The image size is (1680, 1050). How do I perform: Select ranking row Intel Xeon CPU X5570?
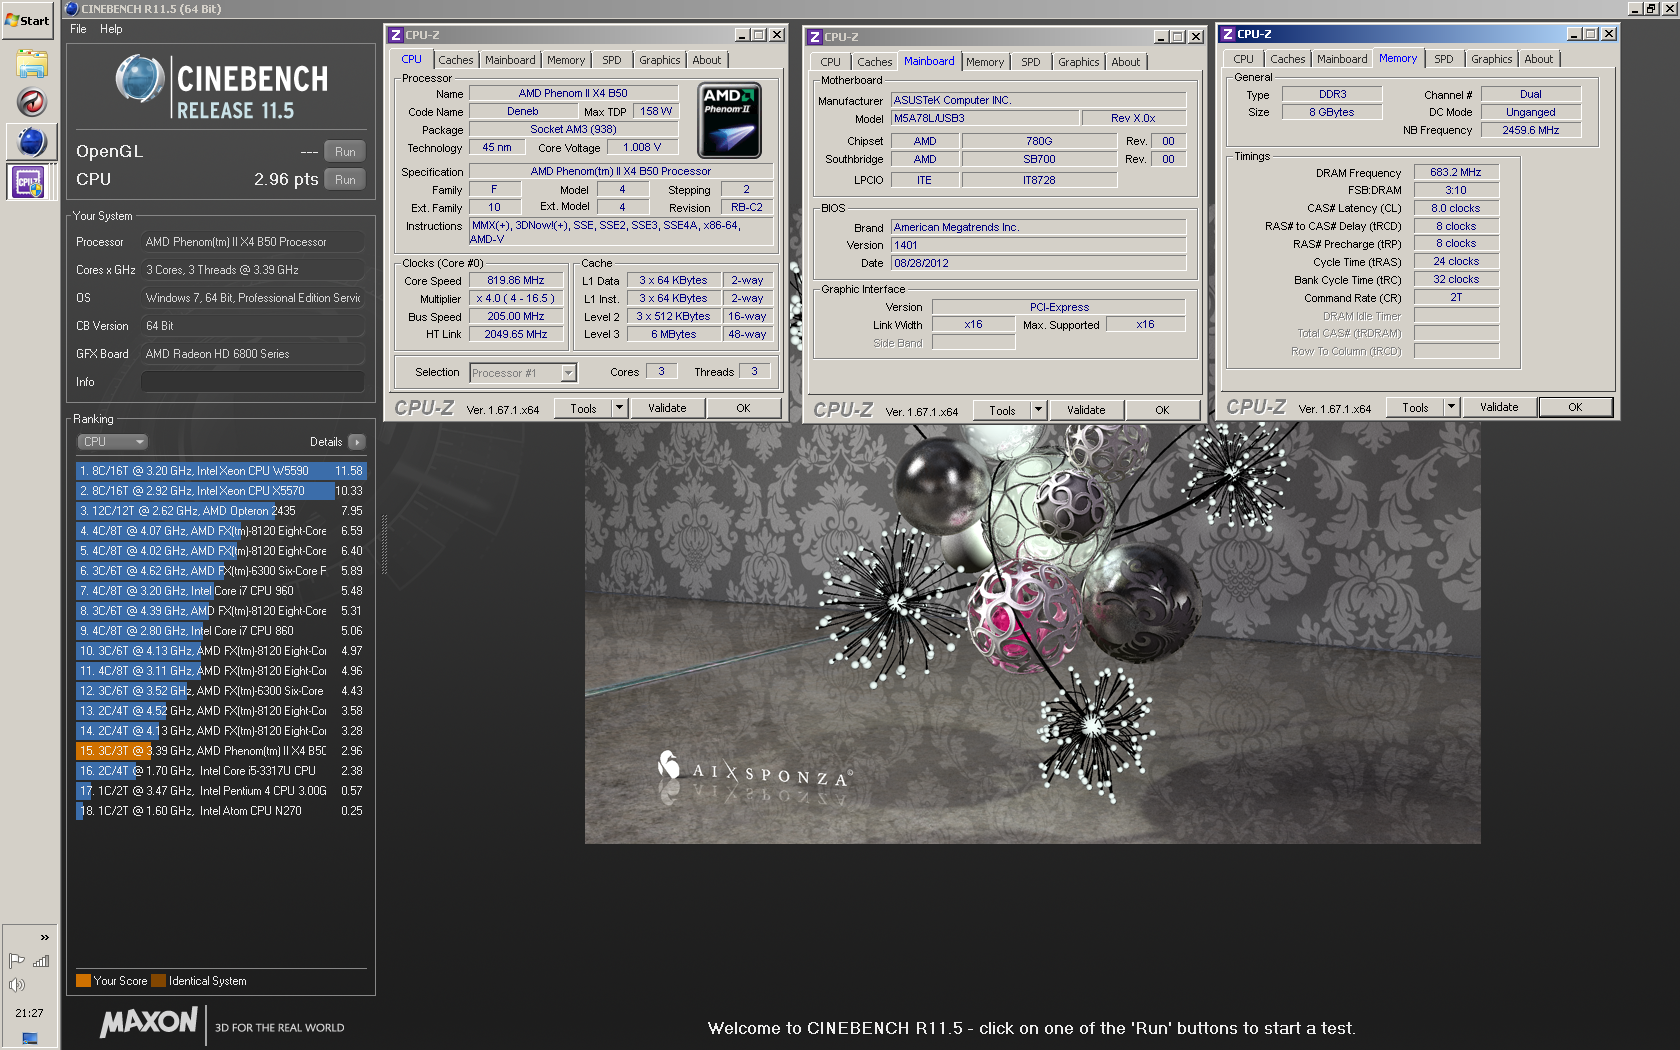point(221,491)
